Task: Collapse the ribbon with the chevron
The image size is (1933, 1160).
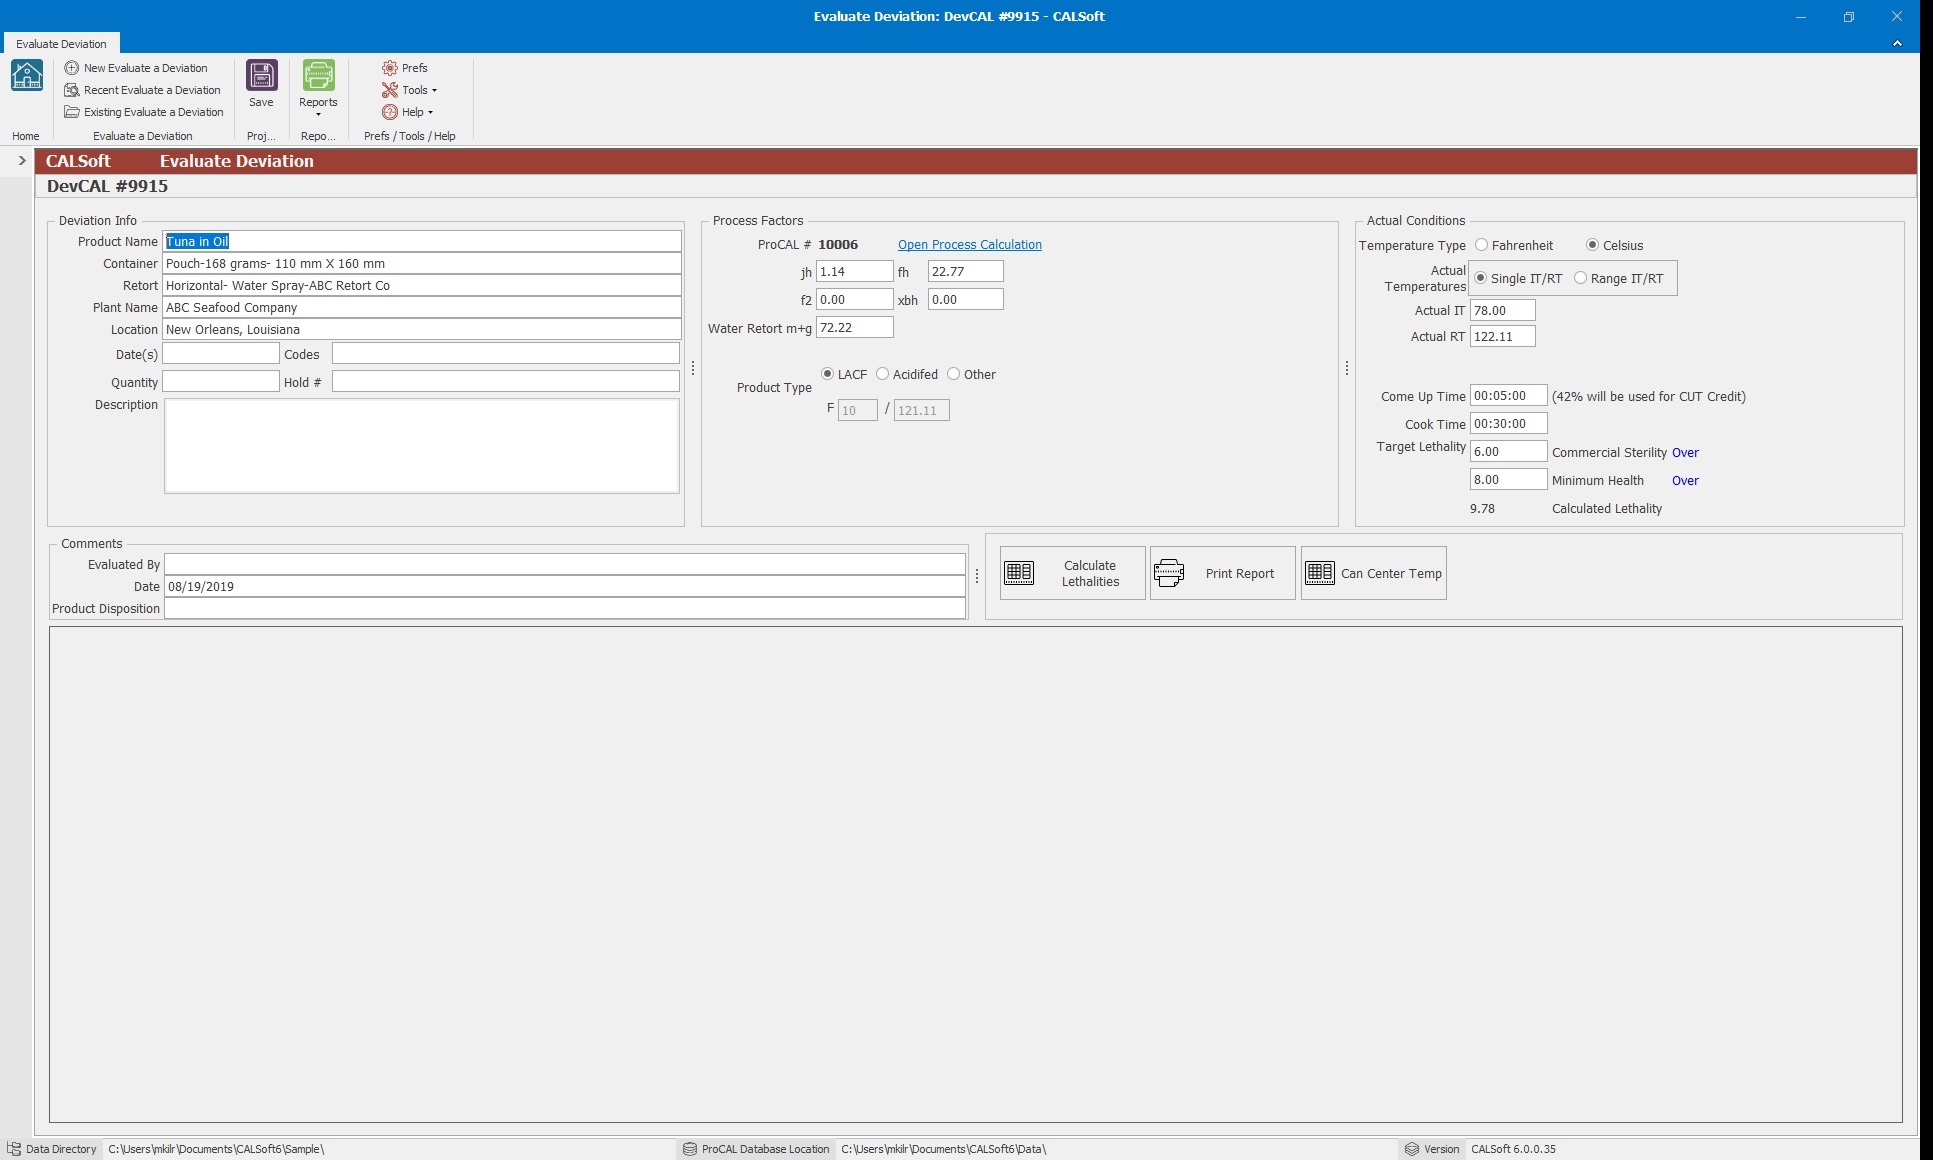Action: click(1897, 43)
